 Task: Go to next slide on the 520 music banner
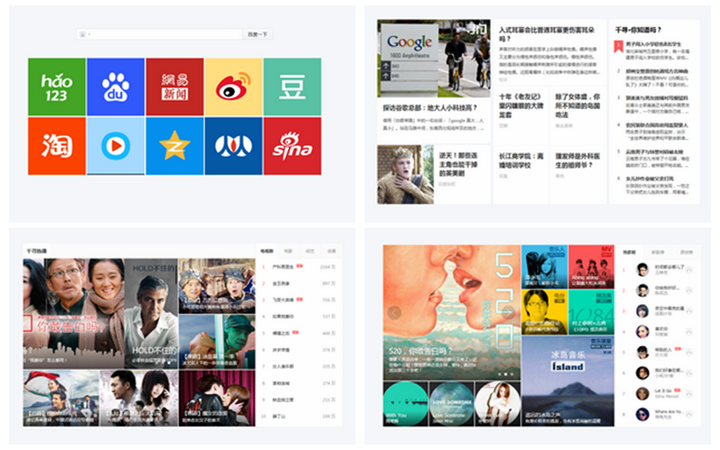(508, 313)
